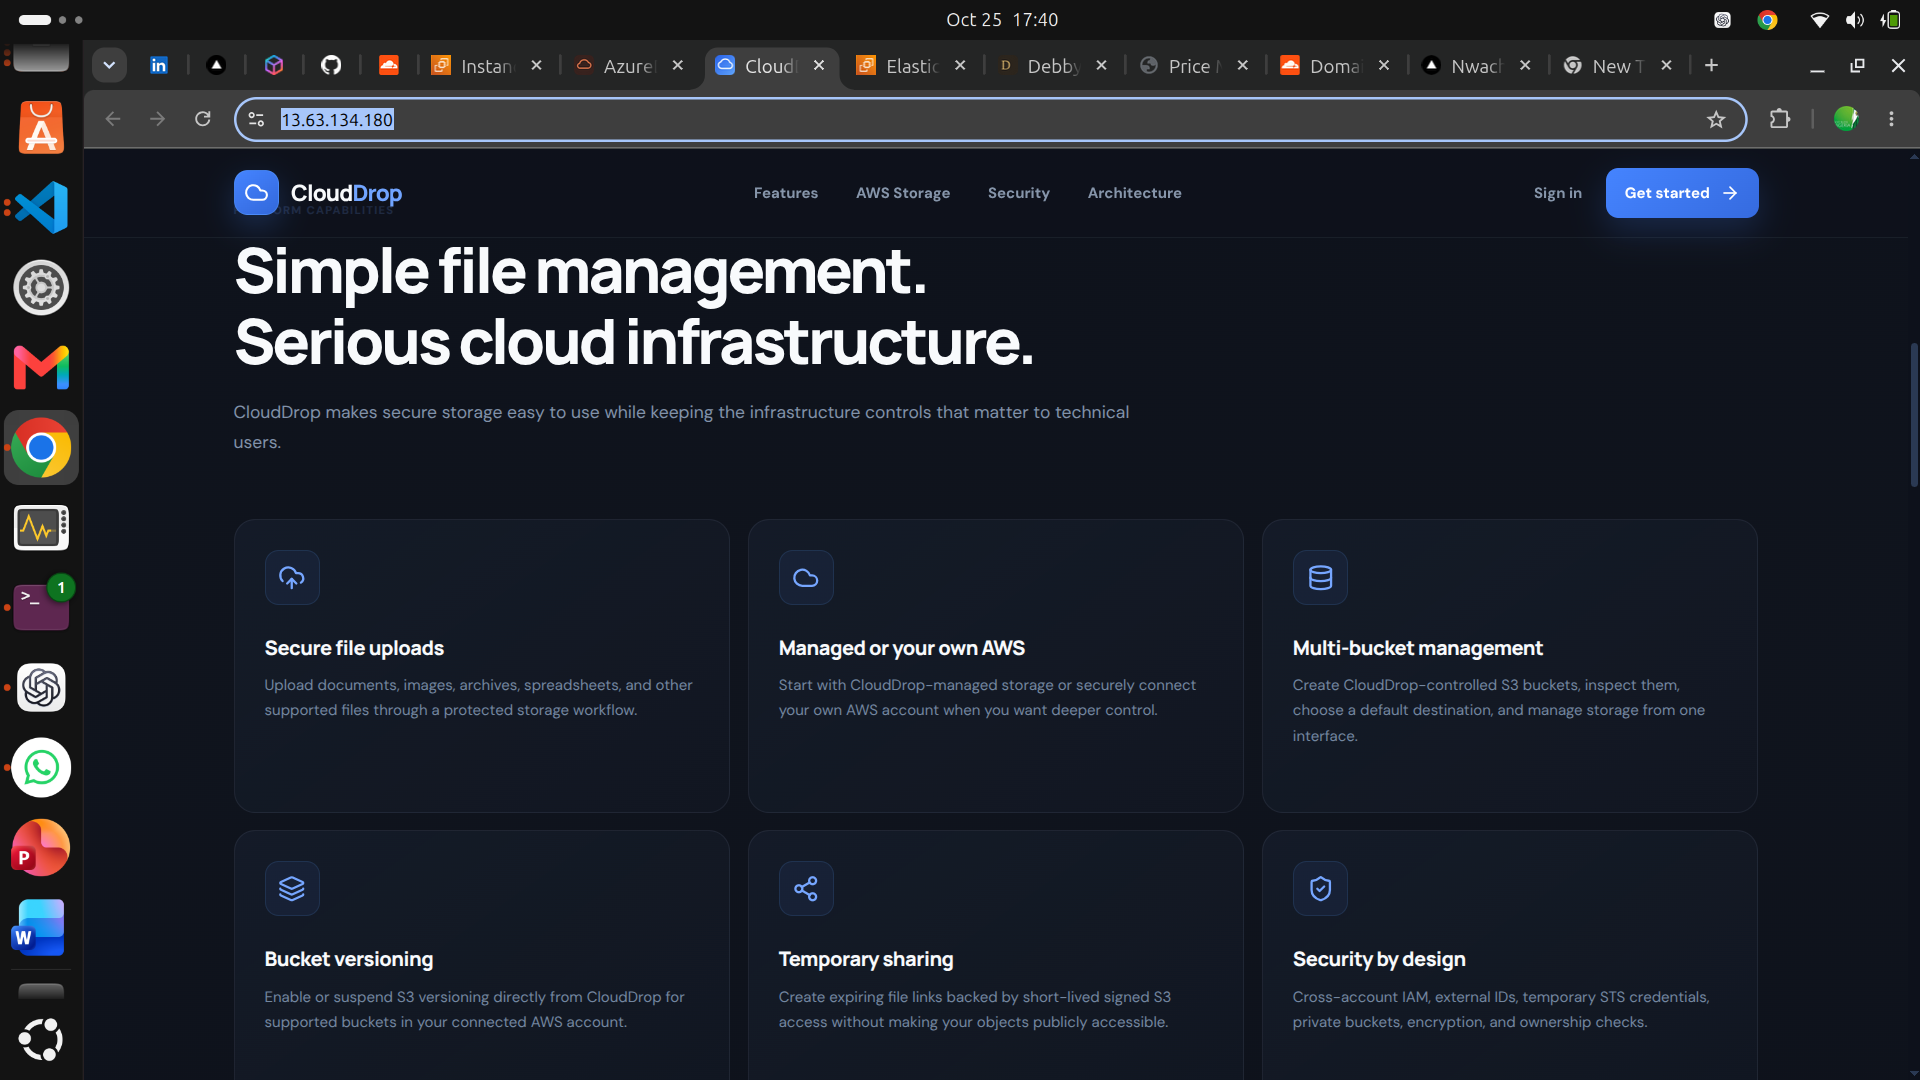Click the page vertical scrollbar
1920x1080 pixels.
[1913, 415]
